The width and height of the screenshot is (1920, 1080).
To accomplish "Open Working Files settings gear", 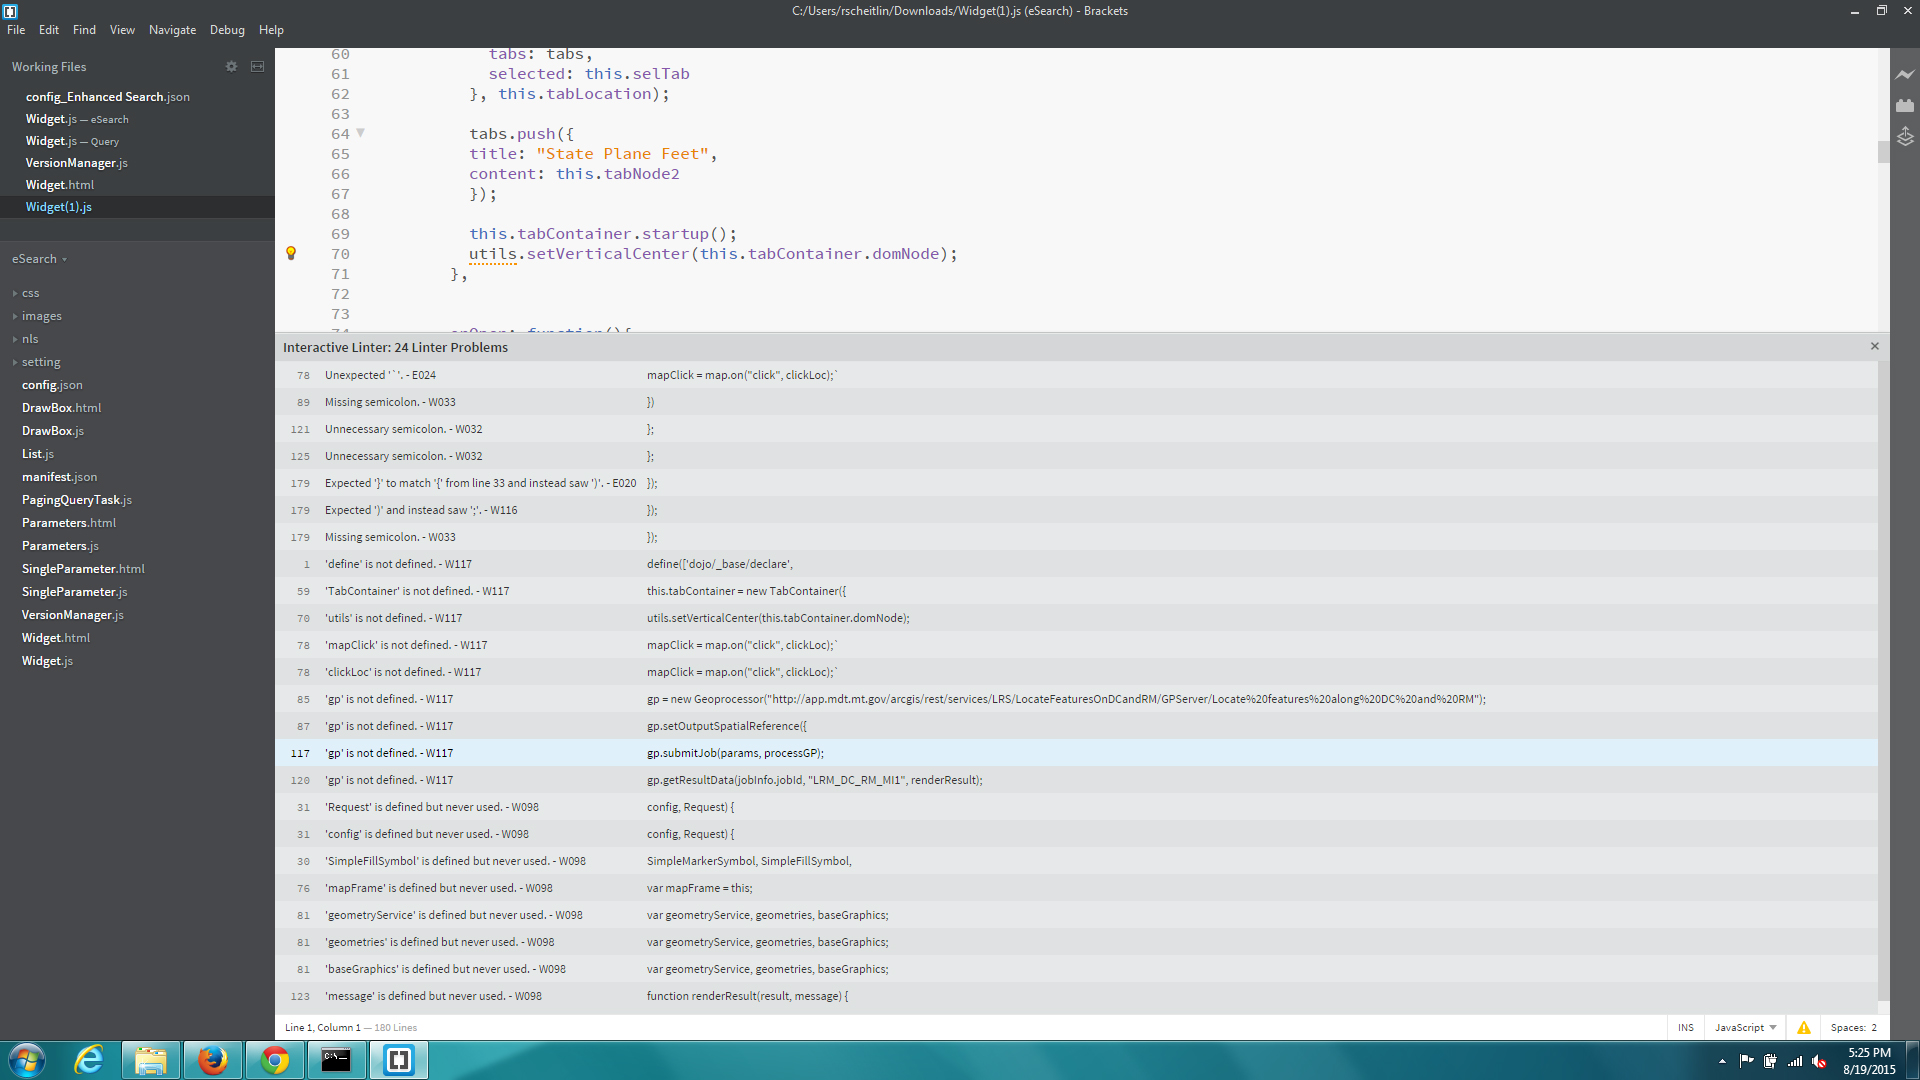I will point(231,66).
